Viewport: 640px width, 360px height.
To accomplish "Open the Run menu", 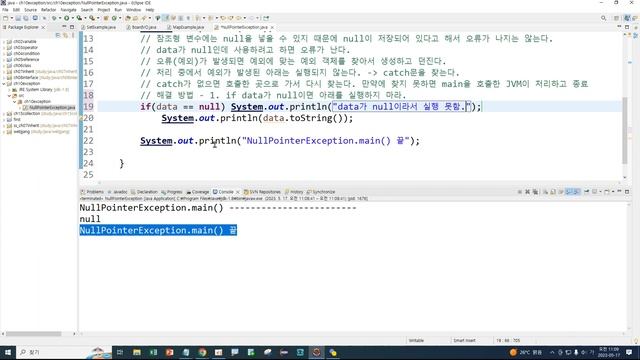I will tap(118, 9).
